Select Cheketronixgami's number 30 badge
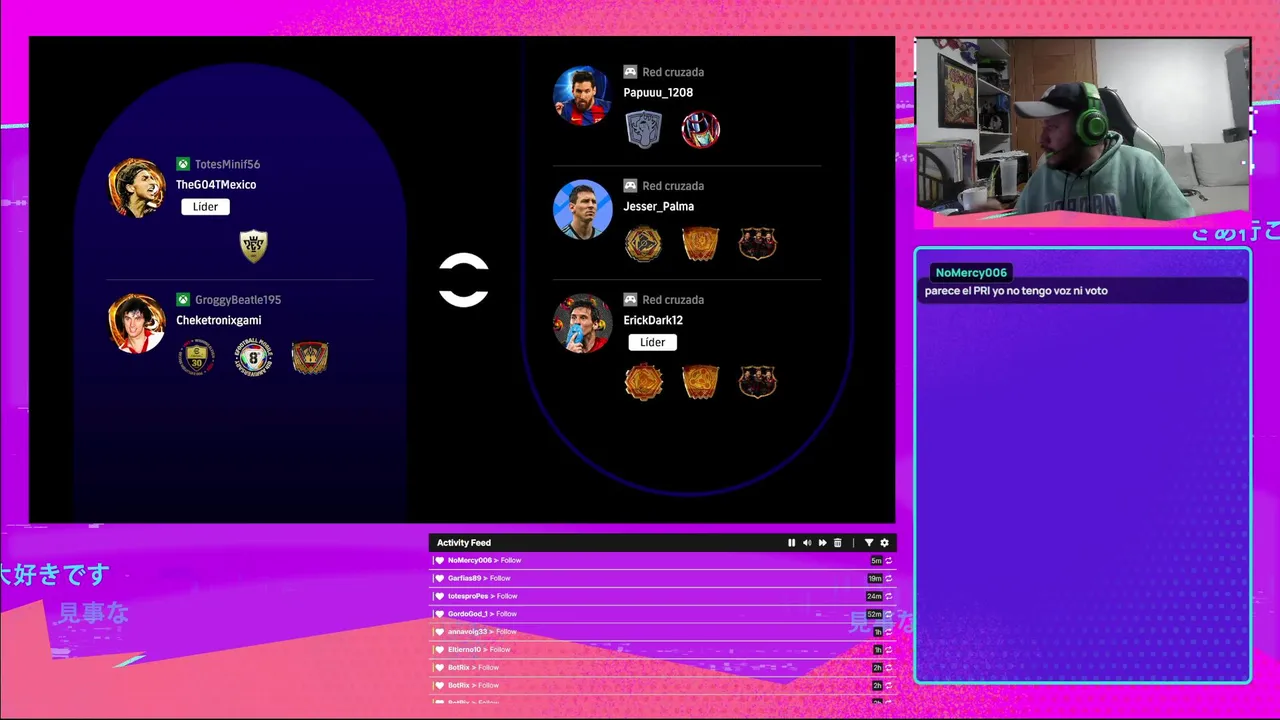1280x720 pixels. tap(196, 357)
